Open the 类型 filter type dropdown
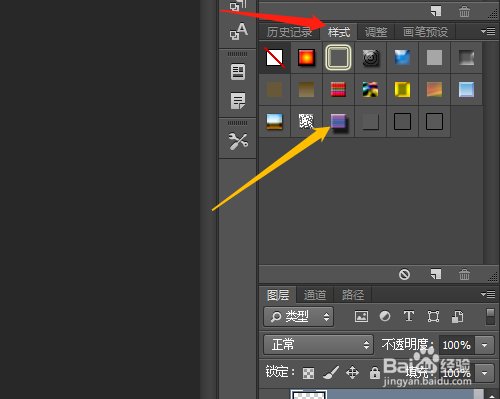 click(x=299, y=316)
